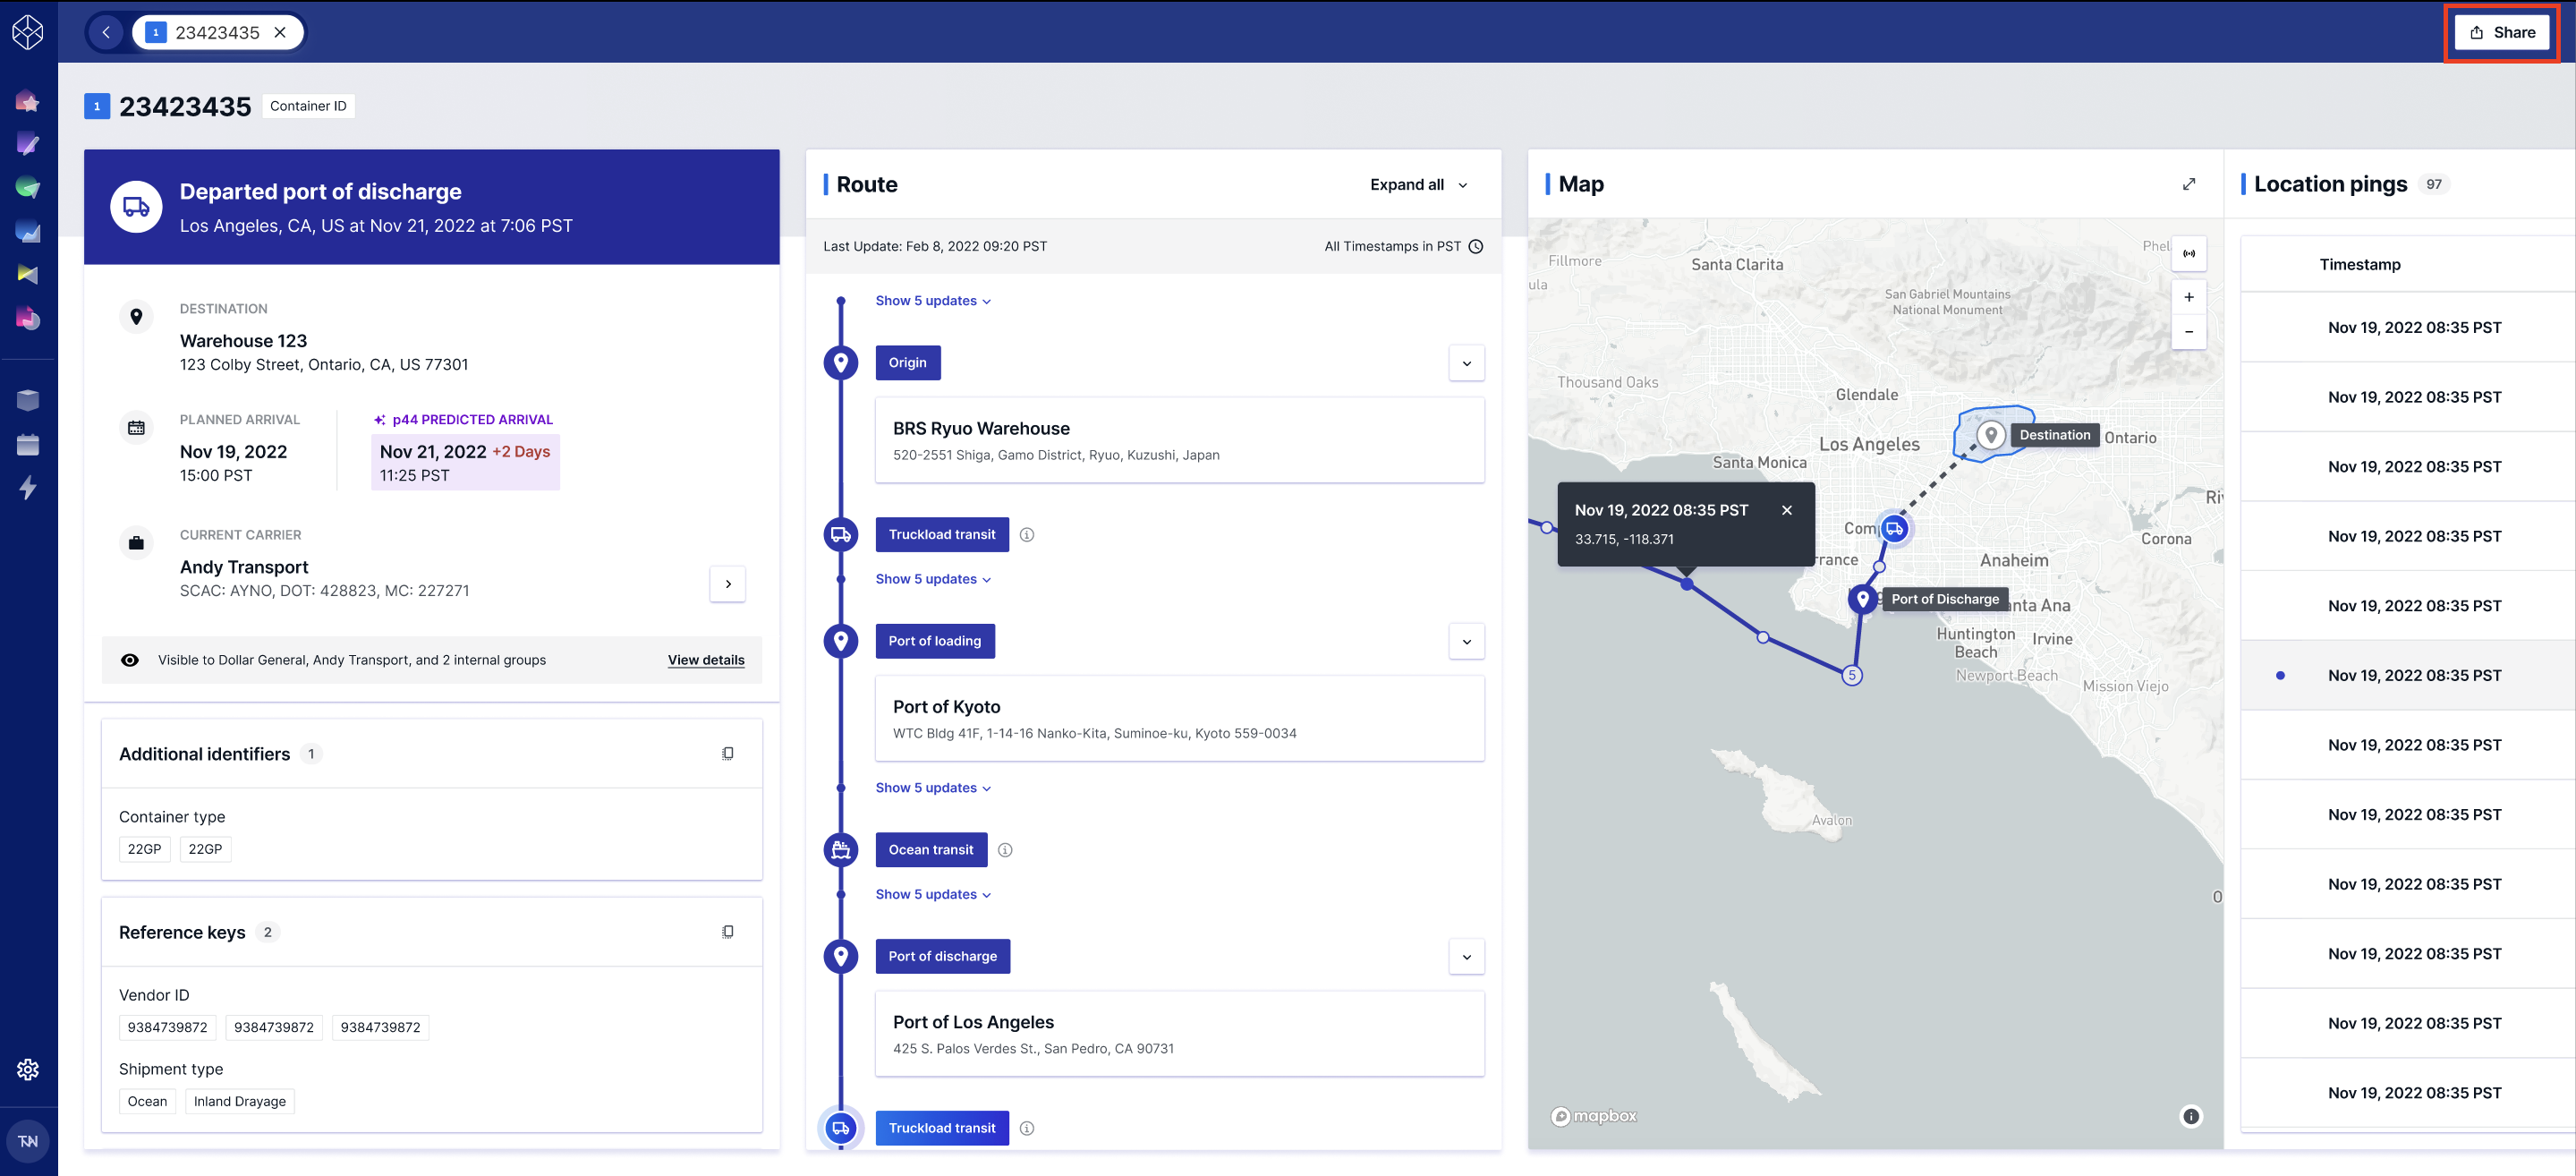Zoom in on the map
2576x1176 pixels.
pos(2189,297)
